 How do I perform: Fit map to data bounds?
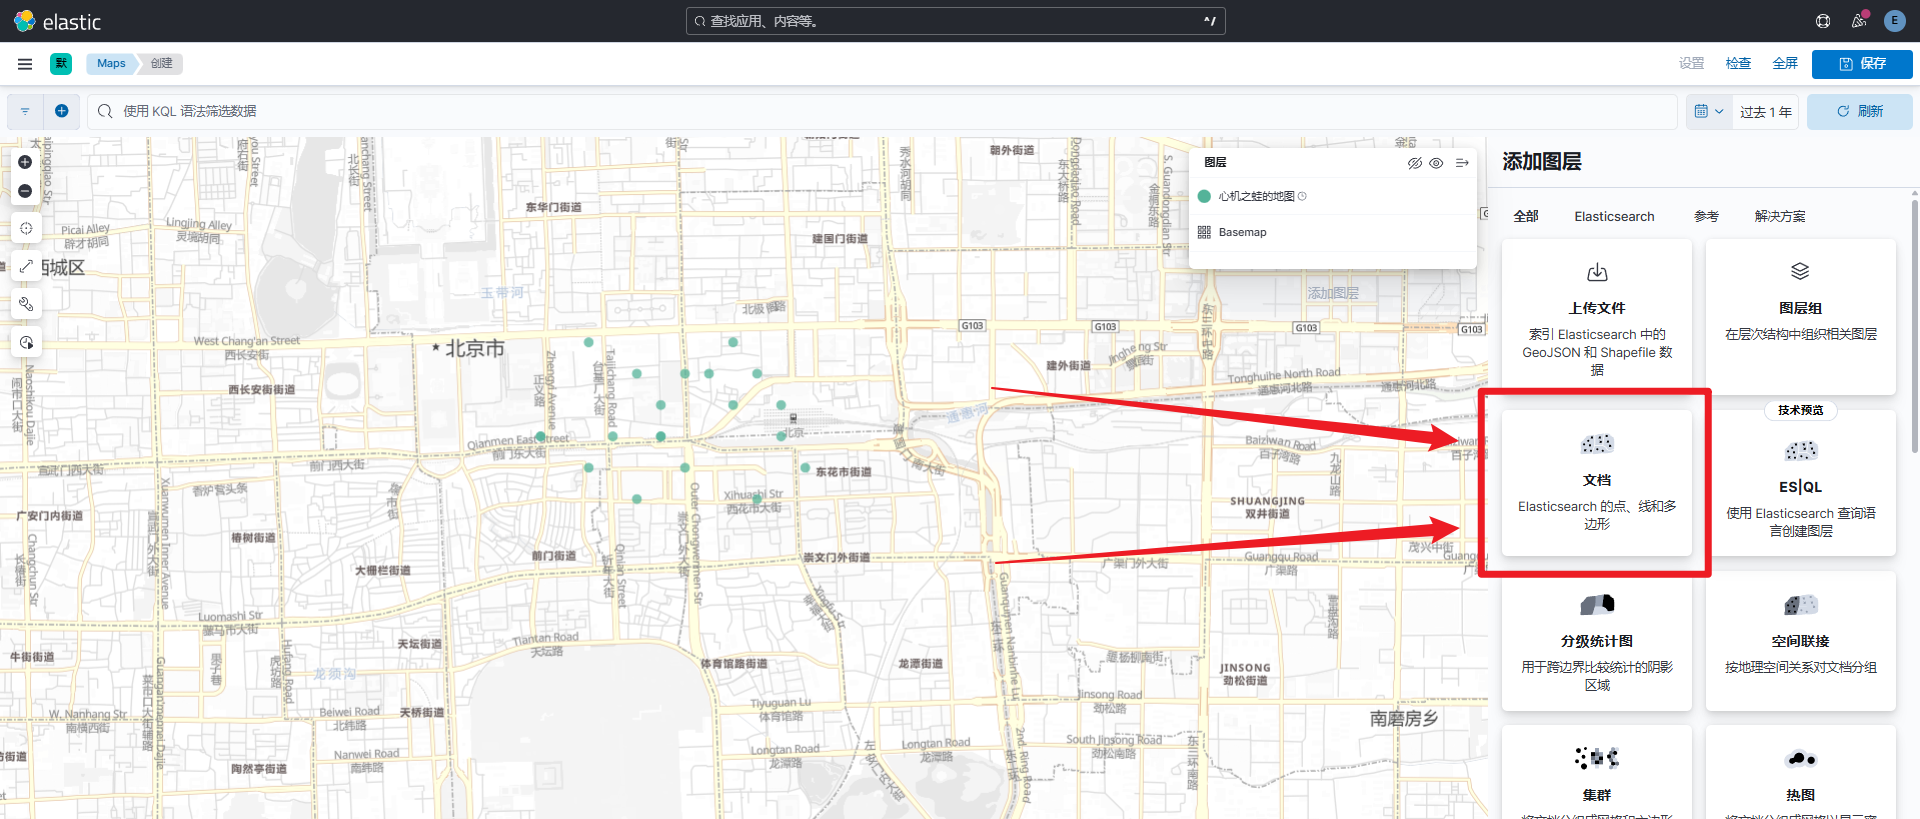click(x=26, y=228)
